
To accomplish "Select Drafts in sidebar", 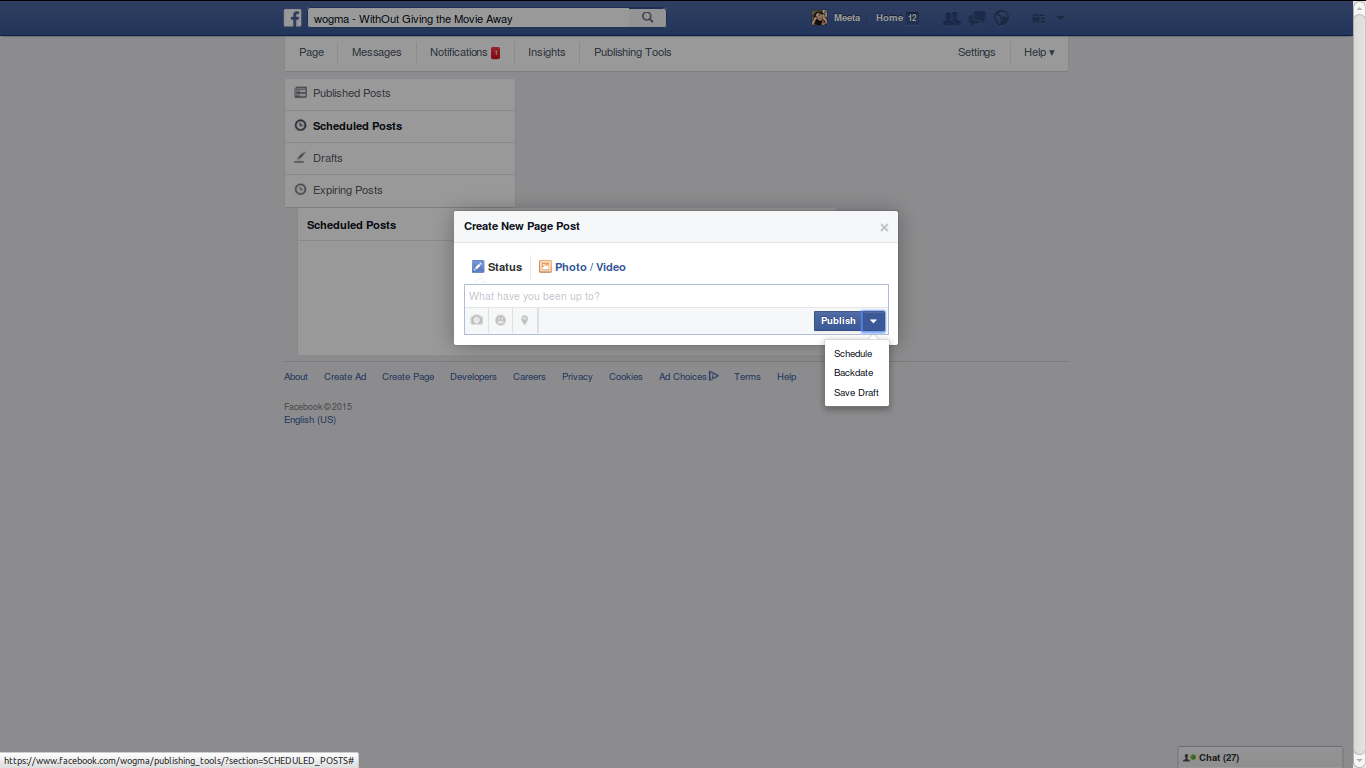I will click(x=400, y=158).
